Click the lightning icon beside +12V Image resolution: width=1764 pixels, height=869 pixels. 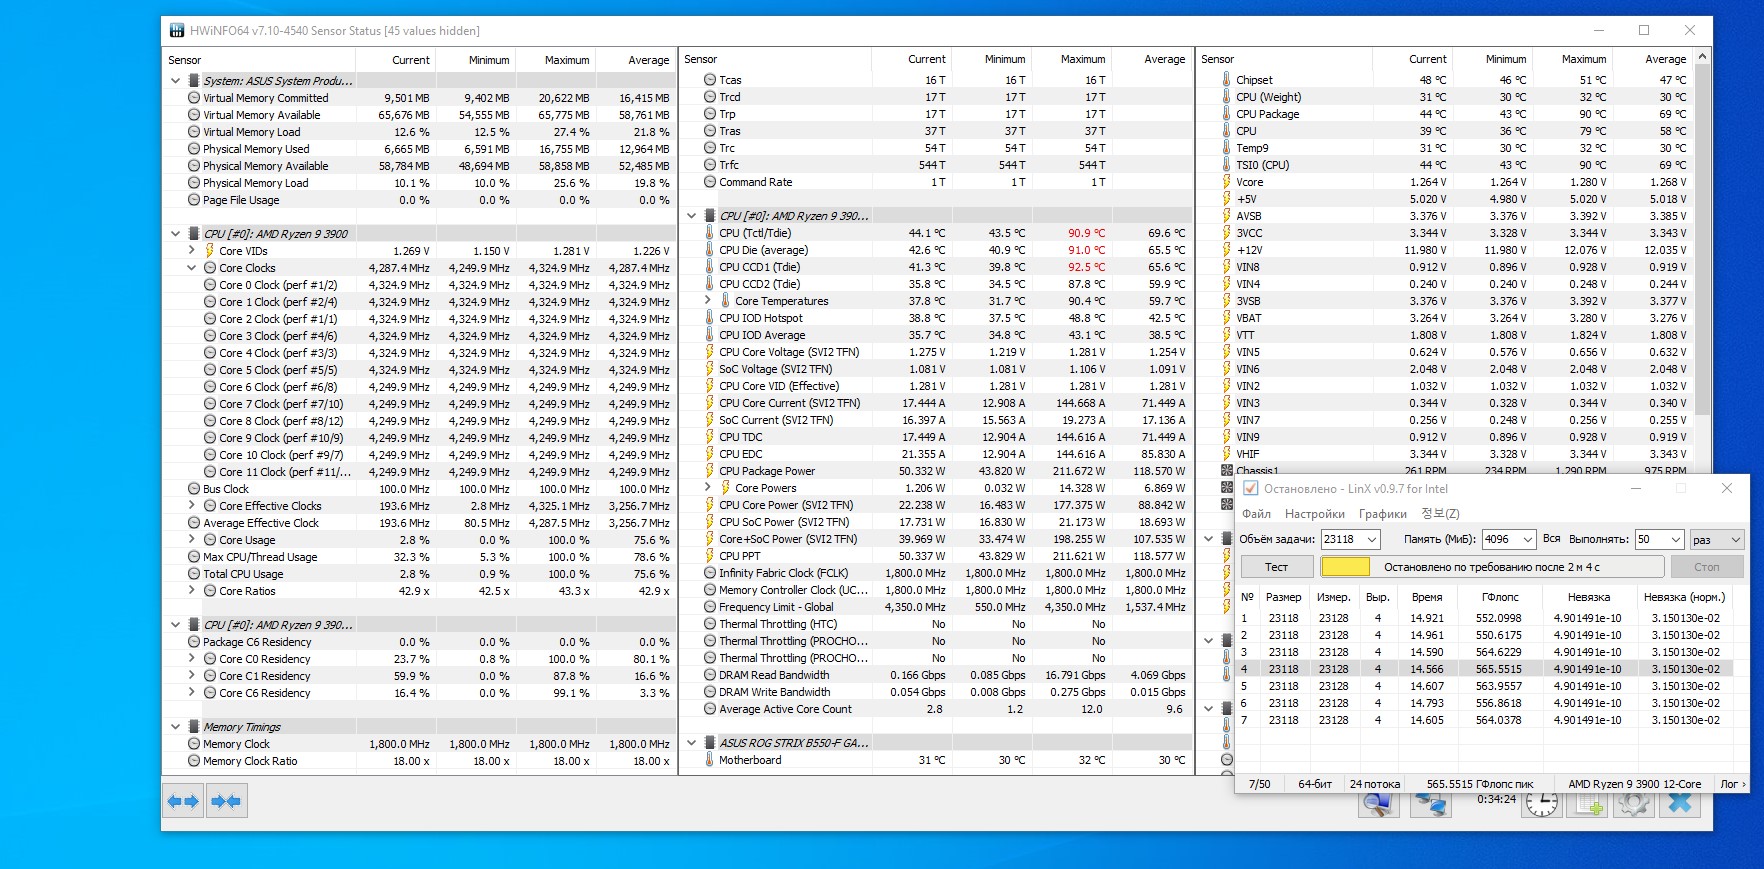point(1226,250)
